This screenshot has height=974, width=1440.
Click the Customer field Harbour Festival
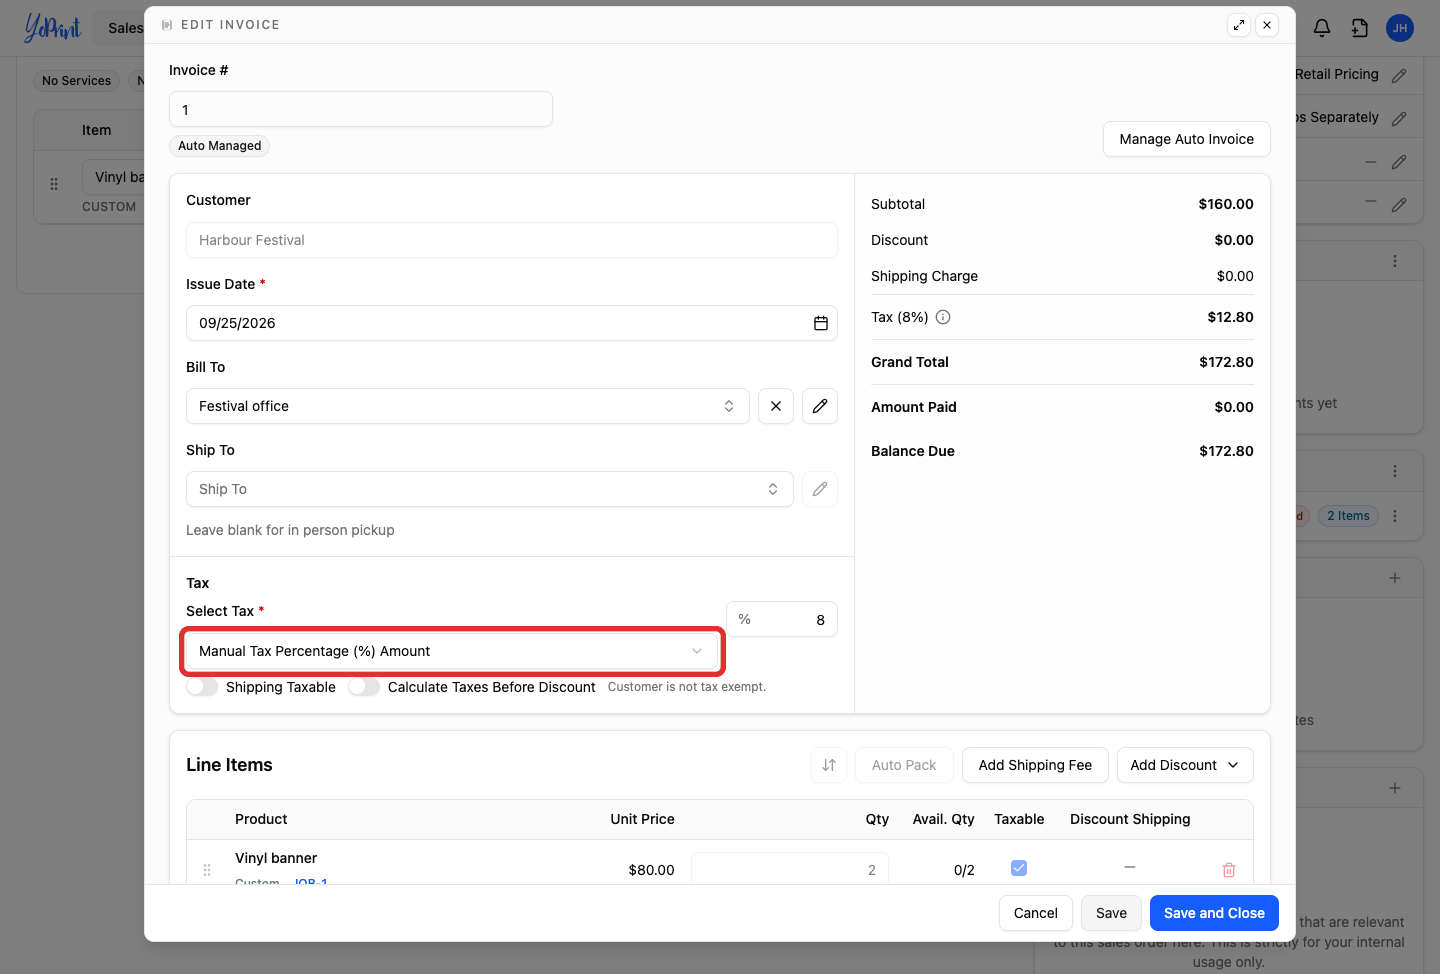click(x=512, y=240)
